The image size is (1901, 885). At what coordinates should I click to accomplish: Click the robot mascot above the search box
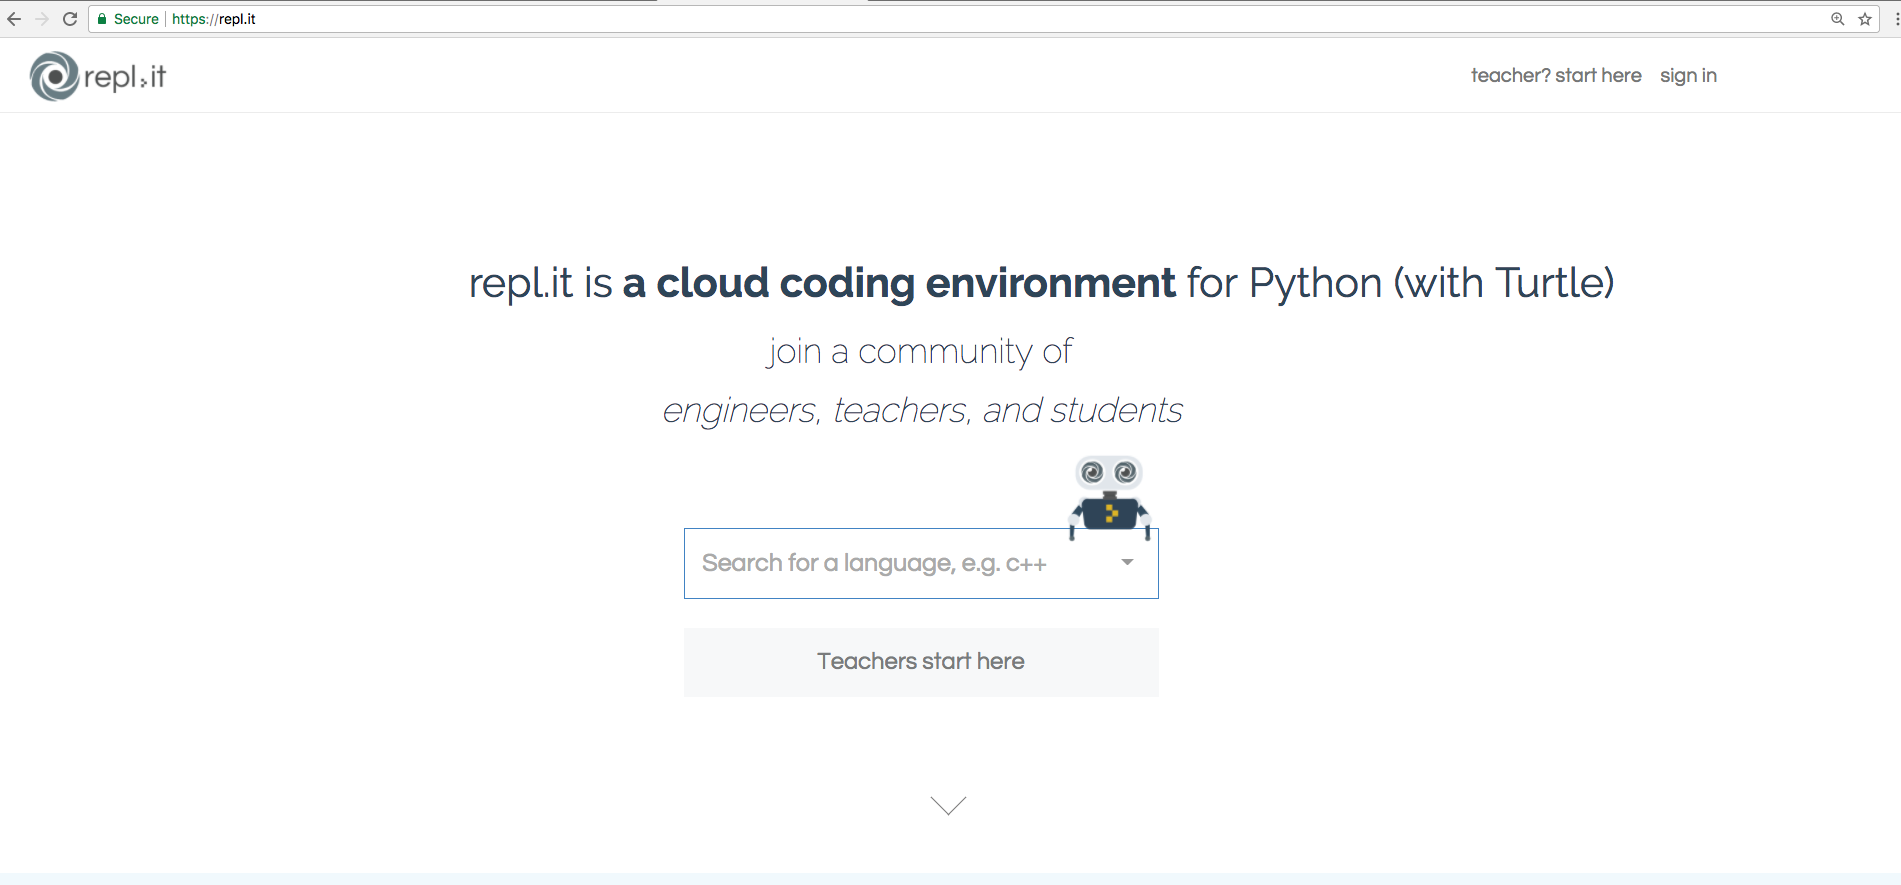coord(1109,496)
